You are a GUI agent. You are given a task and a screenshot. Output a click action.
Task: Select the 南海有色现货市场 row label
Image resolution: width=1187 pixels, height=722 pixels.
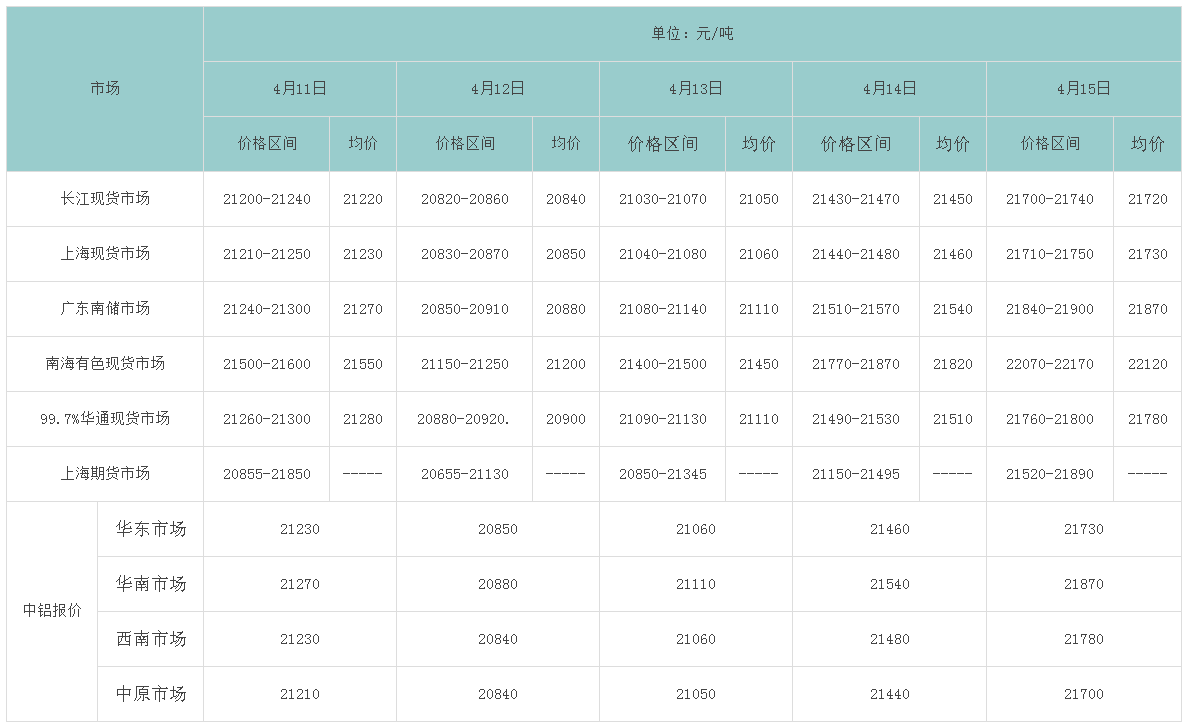(105, 364)
